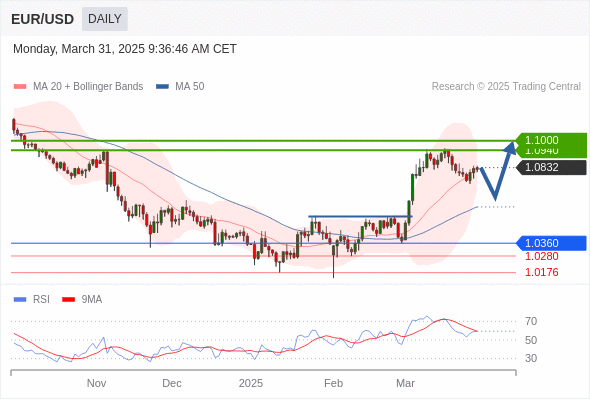This screenshot has height=400, width=590.
Task: Click the blue forecast arrow head
Action: [511, 148]
